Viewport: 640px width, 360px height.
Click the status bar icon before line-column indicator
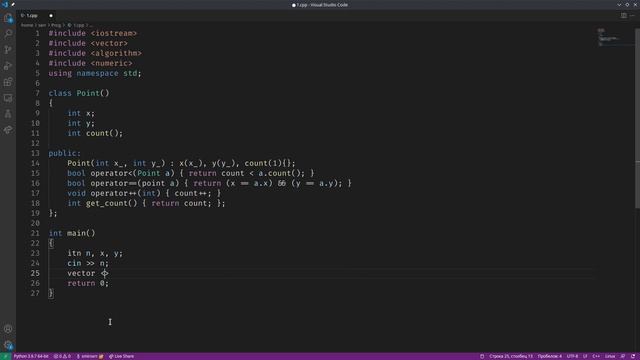point(482,356)
